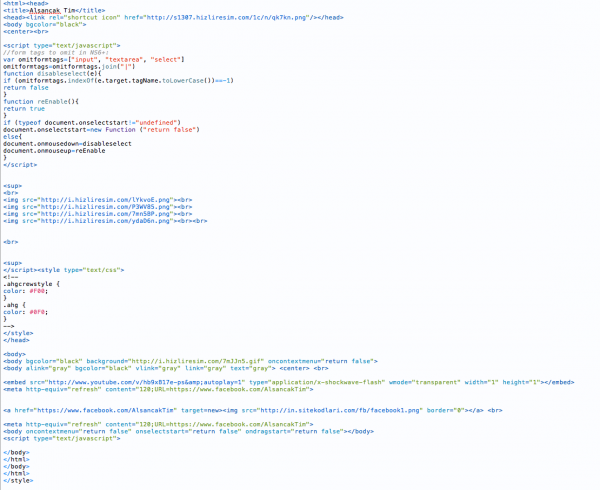Click the closing </head> tag line

[x=16, y=340]
